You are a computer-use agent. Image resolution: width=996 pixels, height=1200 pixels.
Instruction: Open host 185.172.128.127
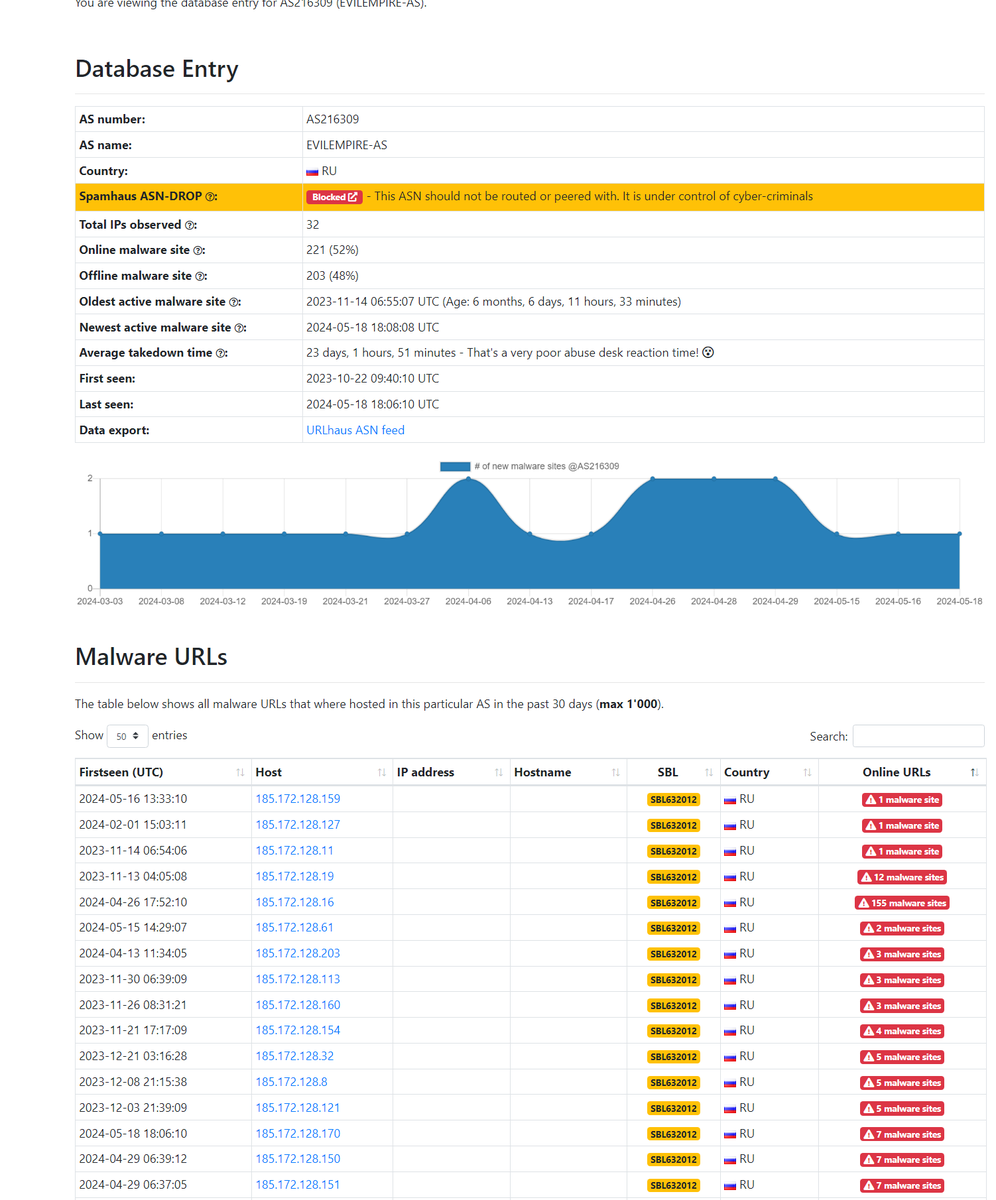point(298,825)
